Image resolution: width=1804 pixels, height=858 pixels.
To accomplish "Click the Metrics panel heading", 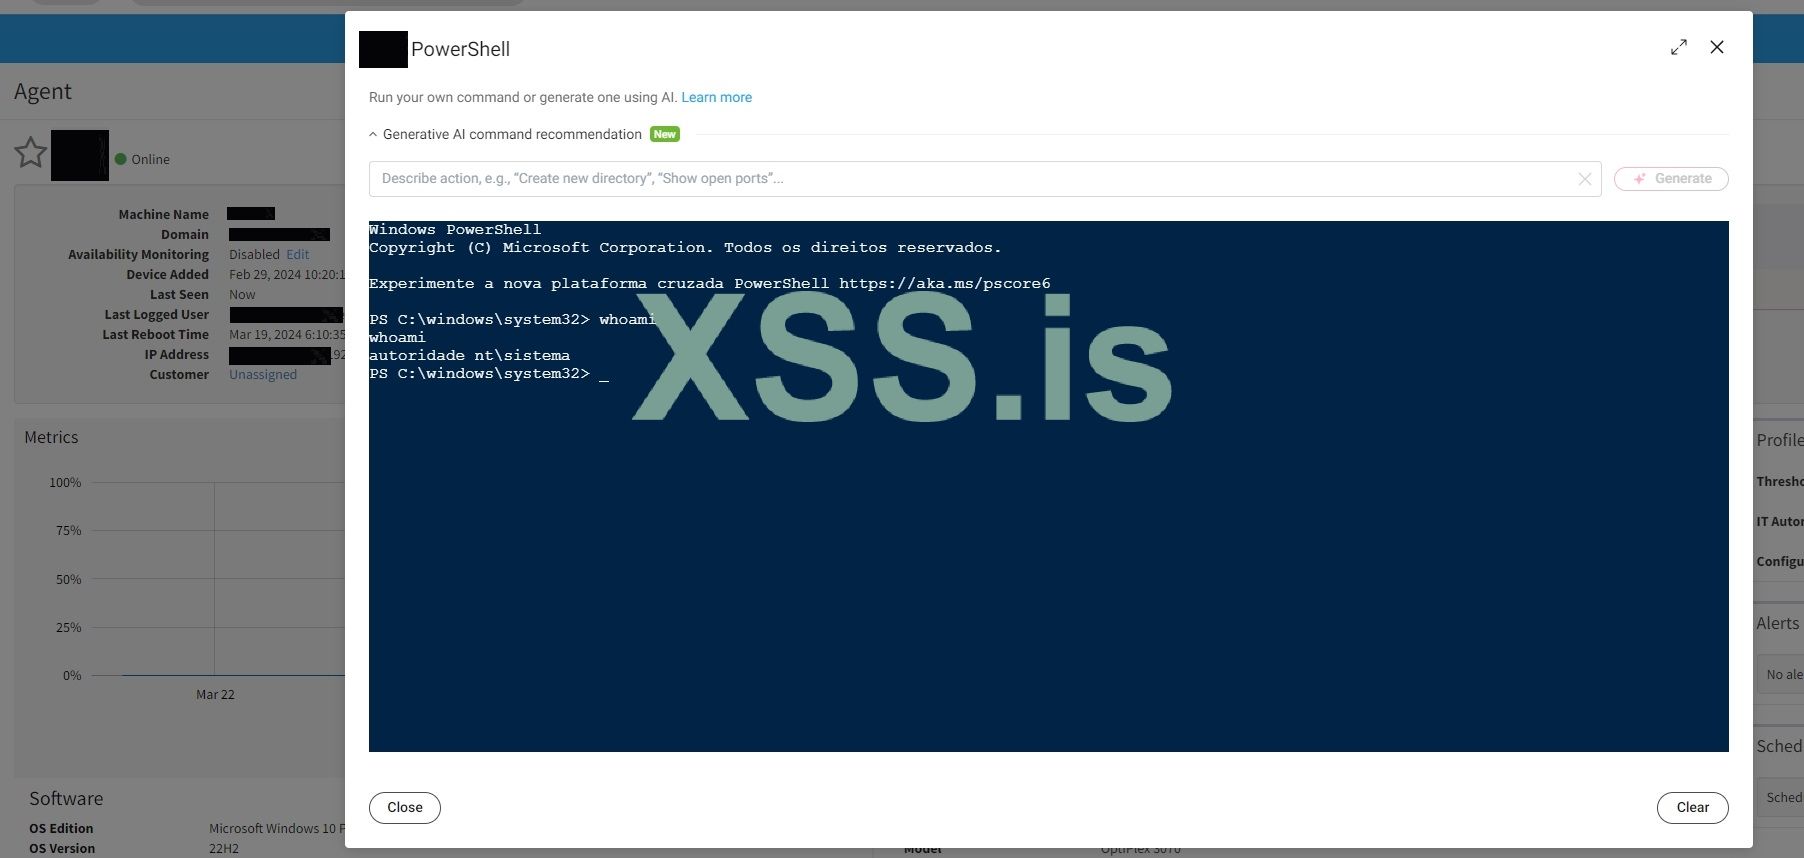I will (x=51, y=437).
